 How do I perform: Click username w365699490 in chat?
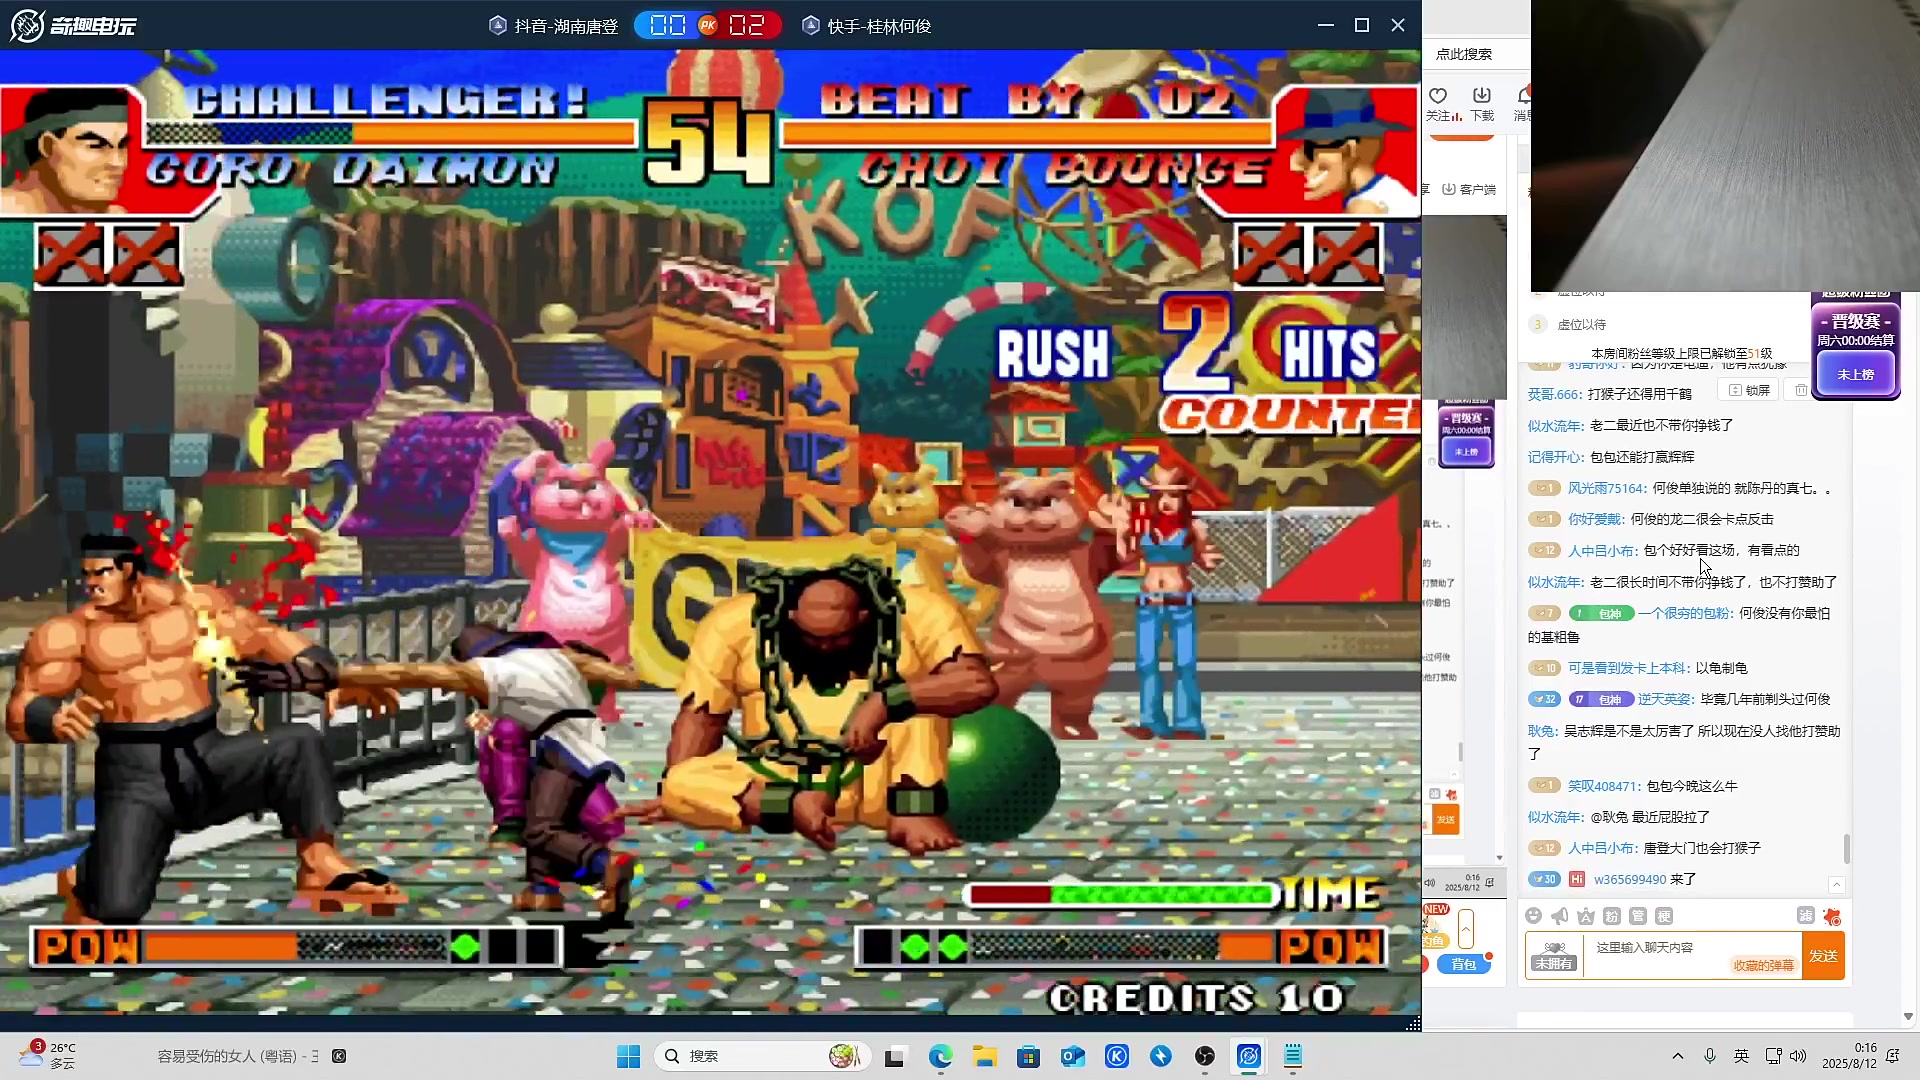click(x=1630, y=879)
